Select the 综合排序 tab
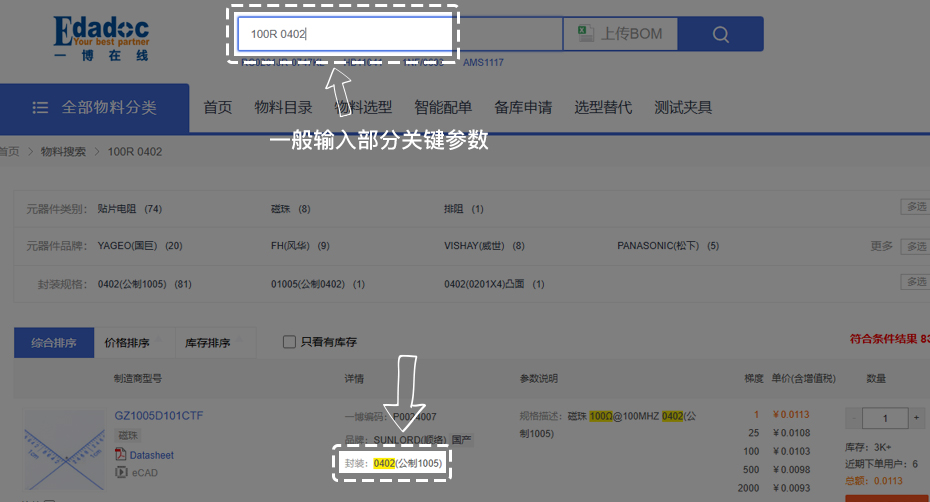The image size is (930, 502). 54,343
